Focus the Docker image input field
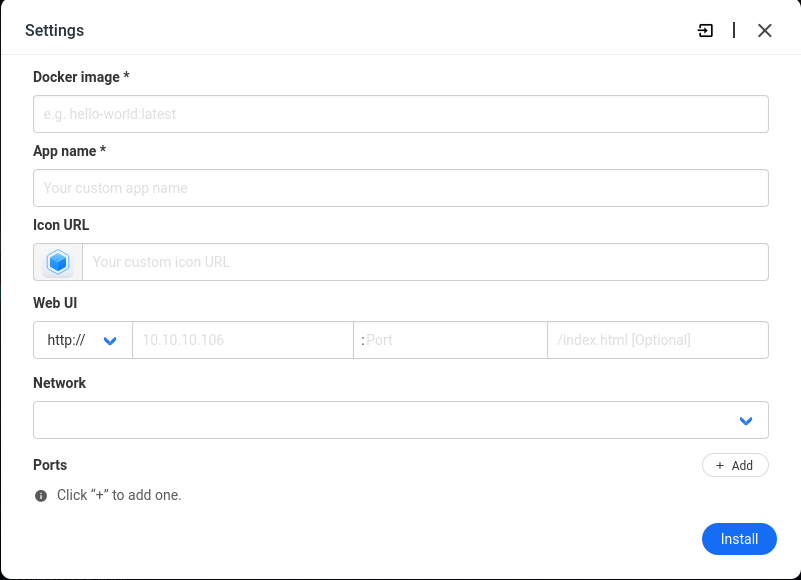Image resolution: width=801 pixels, height=580 pixels. [400, 114]
